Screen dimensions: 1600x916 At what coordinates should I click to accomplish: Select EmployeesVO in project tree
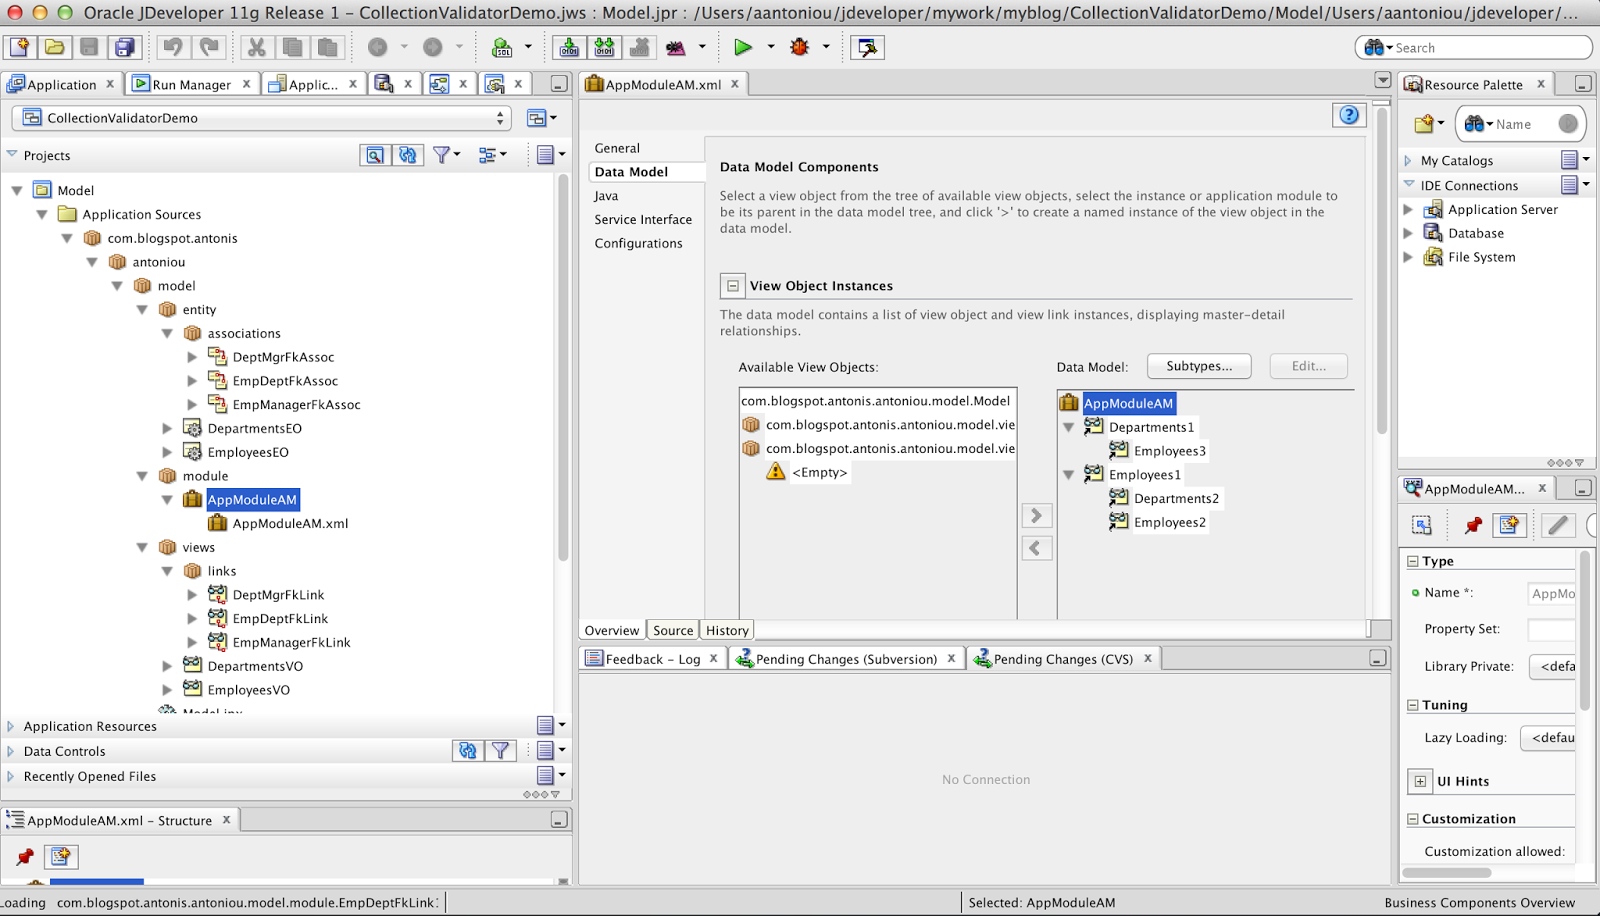(x=248, y=690)
